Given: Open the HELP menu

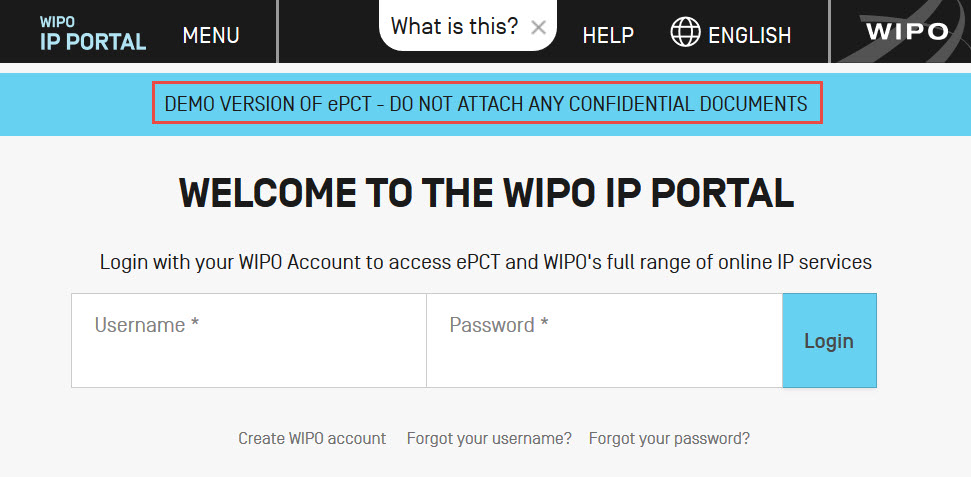Looking at the screenshot, I should pyautogui.click(x=608, y=36).
